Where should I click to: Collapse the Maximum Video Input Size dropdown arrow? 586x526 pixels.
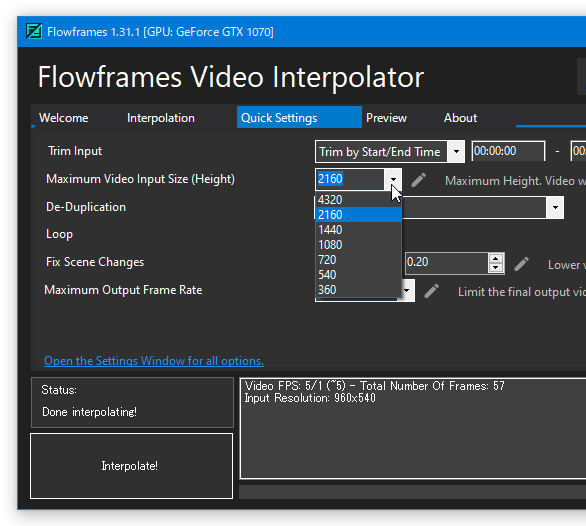tap(393, 179)
